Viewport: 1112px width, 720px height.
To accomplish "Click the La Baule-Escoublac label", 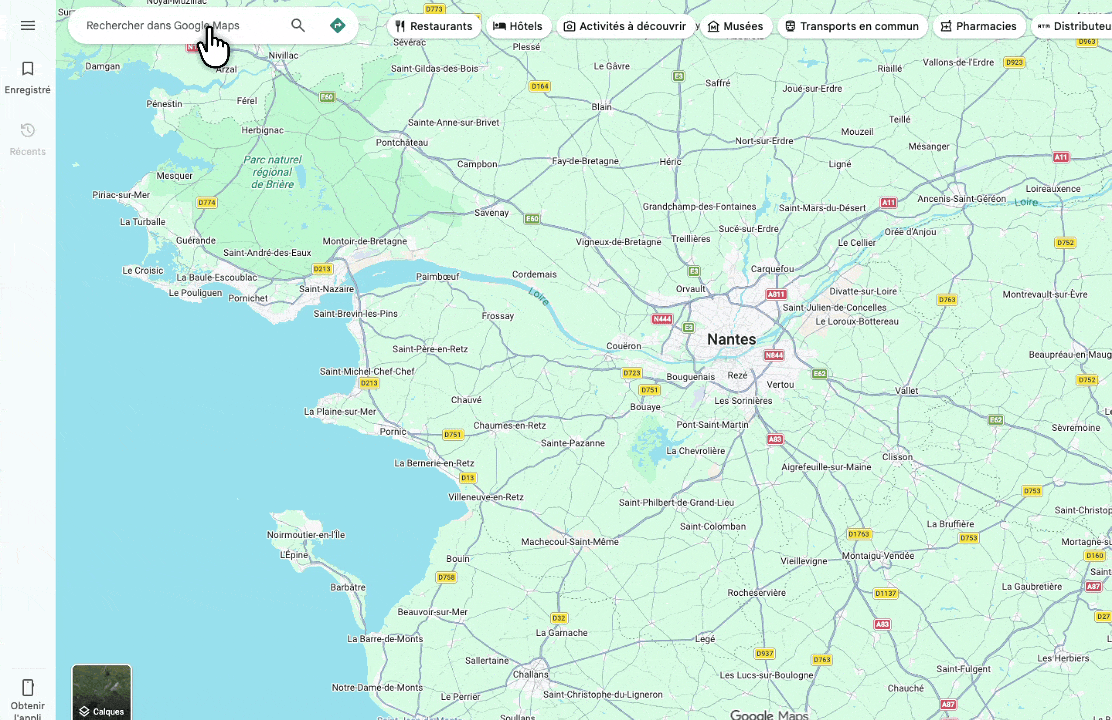I will (x=217, y=277).
